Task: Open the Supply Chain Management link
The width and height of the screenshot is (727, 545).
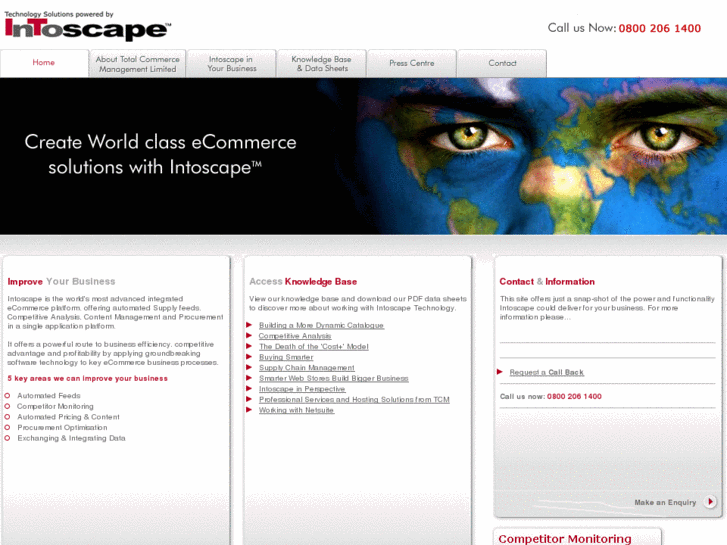Action: pyautogui.click(x=306, y=368)
